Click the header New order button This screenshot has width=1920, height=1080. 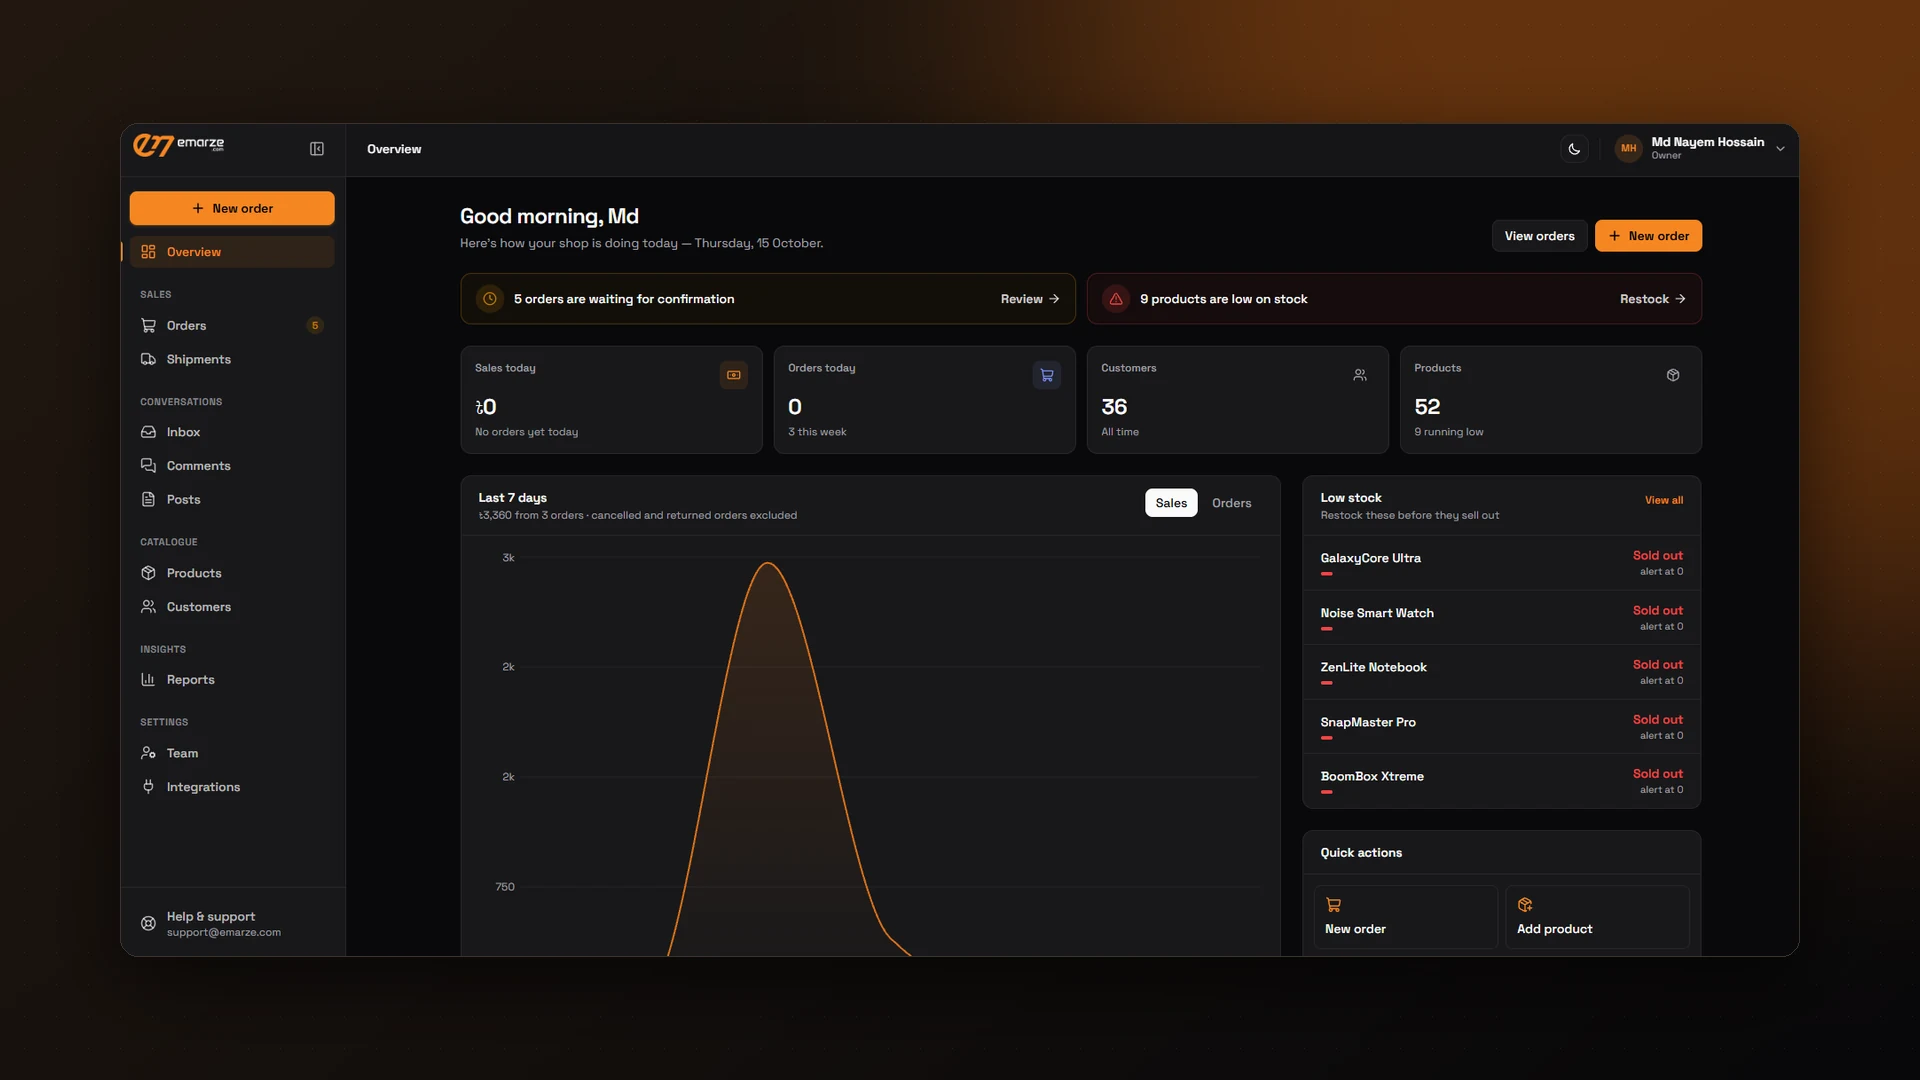[1648, 236]
